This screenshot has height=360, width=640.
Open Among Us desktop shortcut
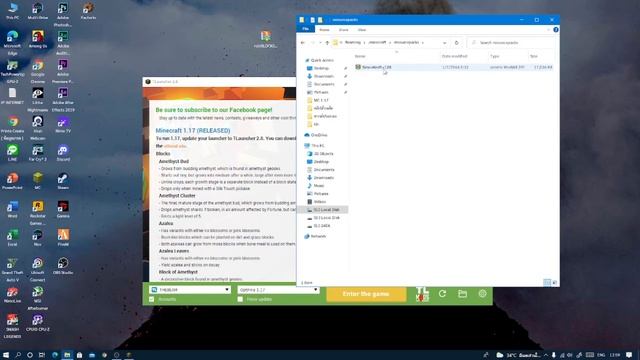[x=38, y=40]
